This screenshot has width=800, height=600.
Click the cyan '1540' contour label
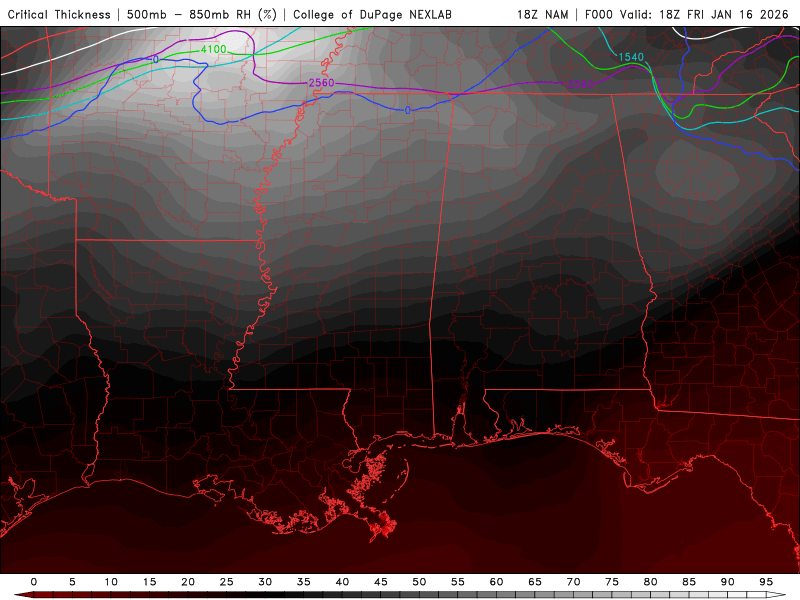click(x=631, y=57)
